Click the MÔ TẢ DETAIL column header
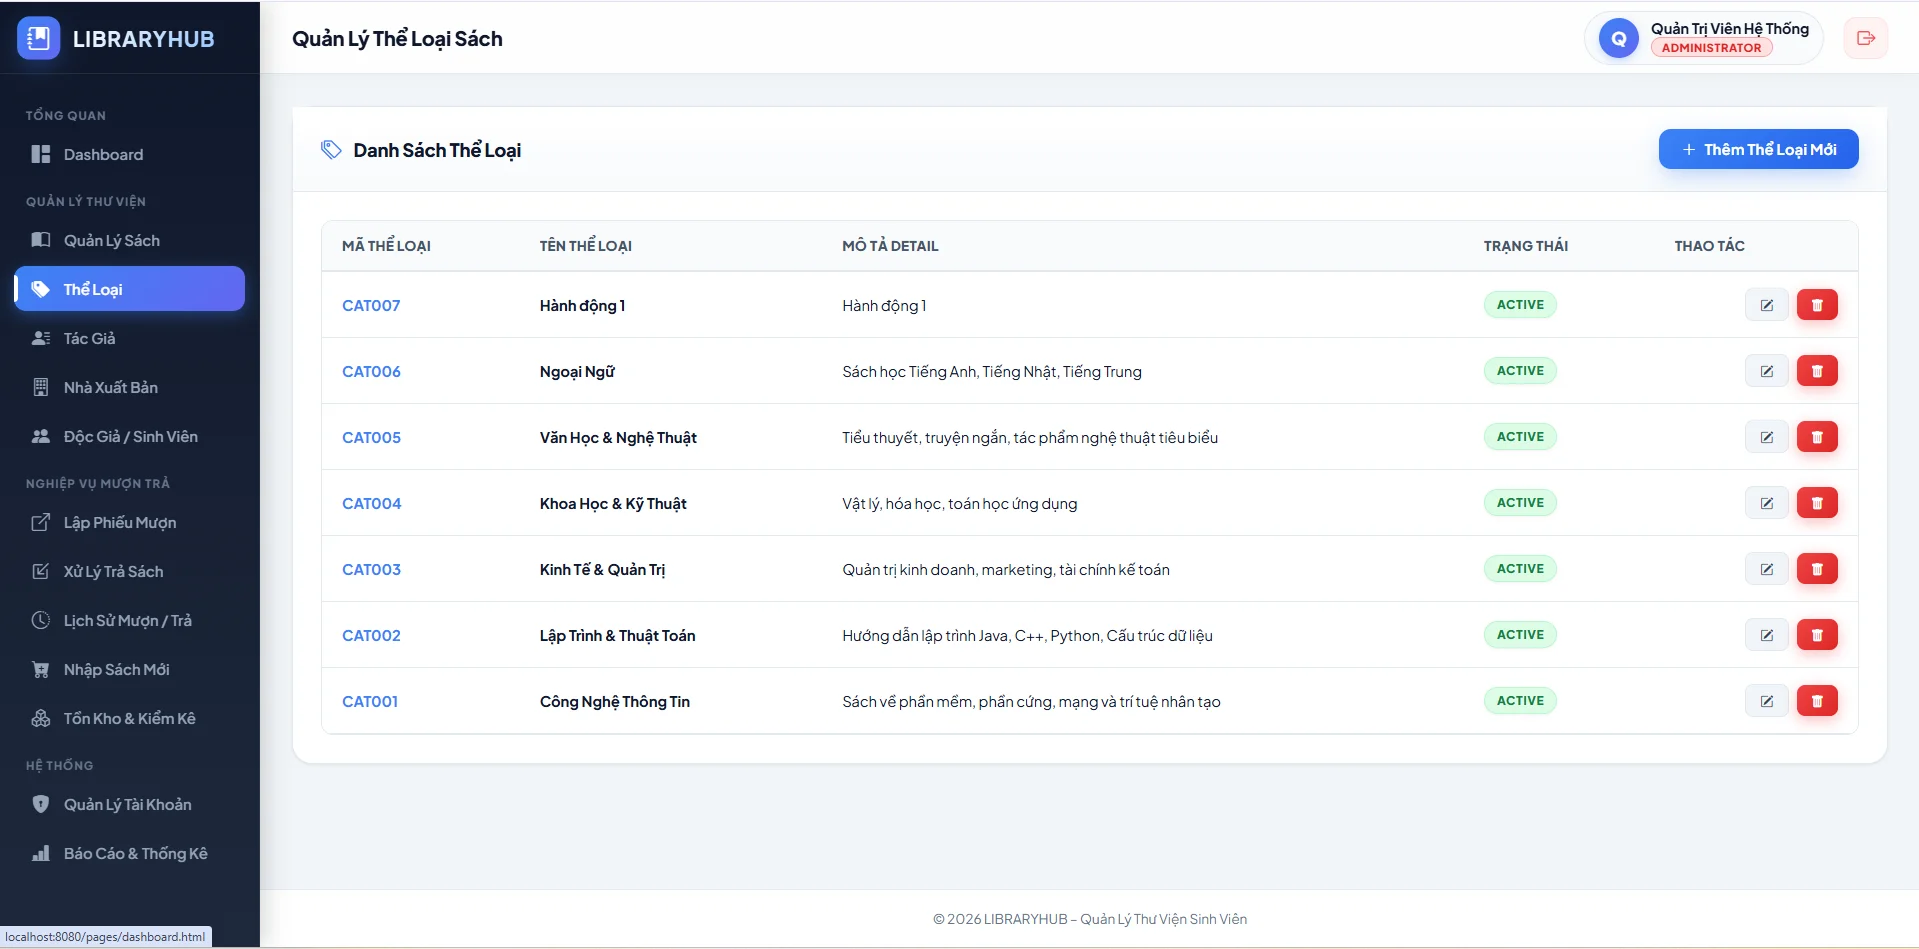1919x949 pixels. click(890, 246)
